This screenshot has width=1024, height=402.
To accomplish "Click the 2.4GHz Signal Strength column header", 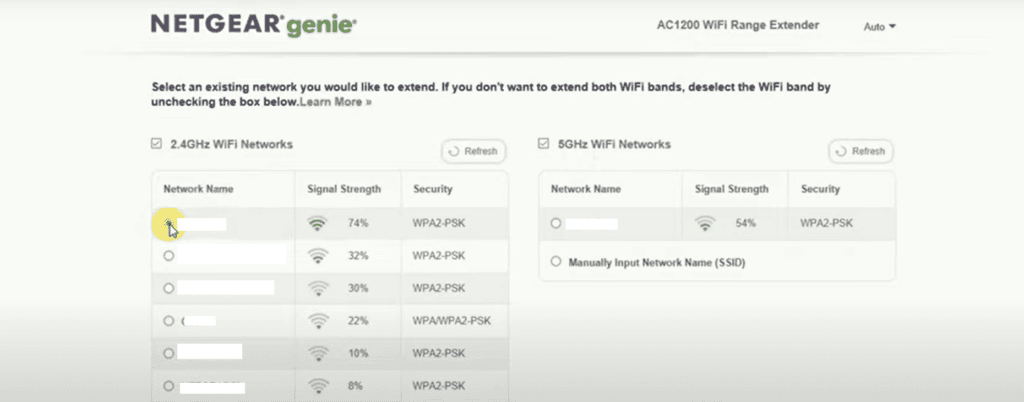I will (344, 189).
